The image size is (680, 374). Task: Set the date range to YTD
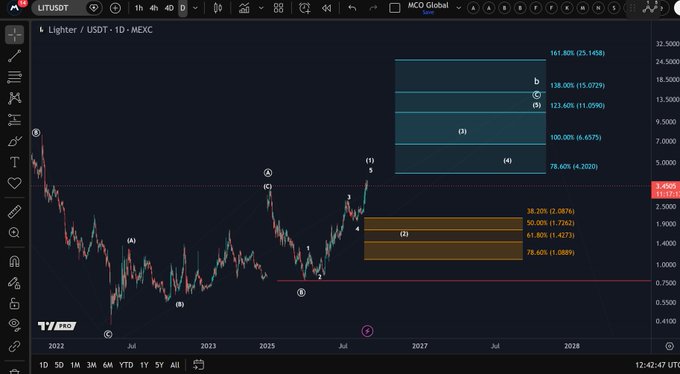[x=126, y=365]
